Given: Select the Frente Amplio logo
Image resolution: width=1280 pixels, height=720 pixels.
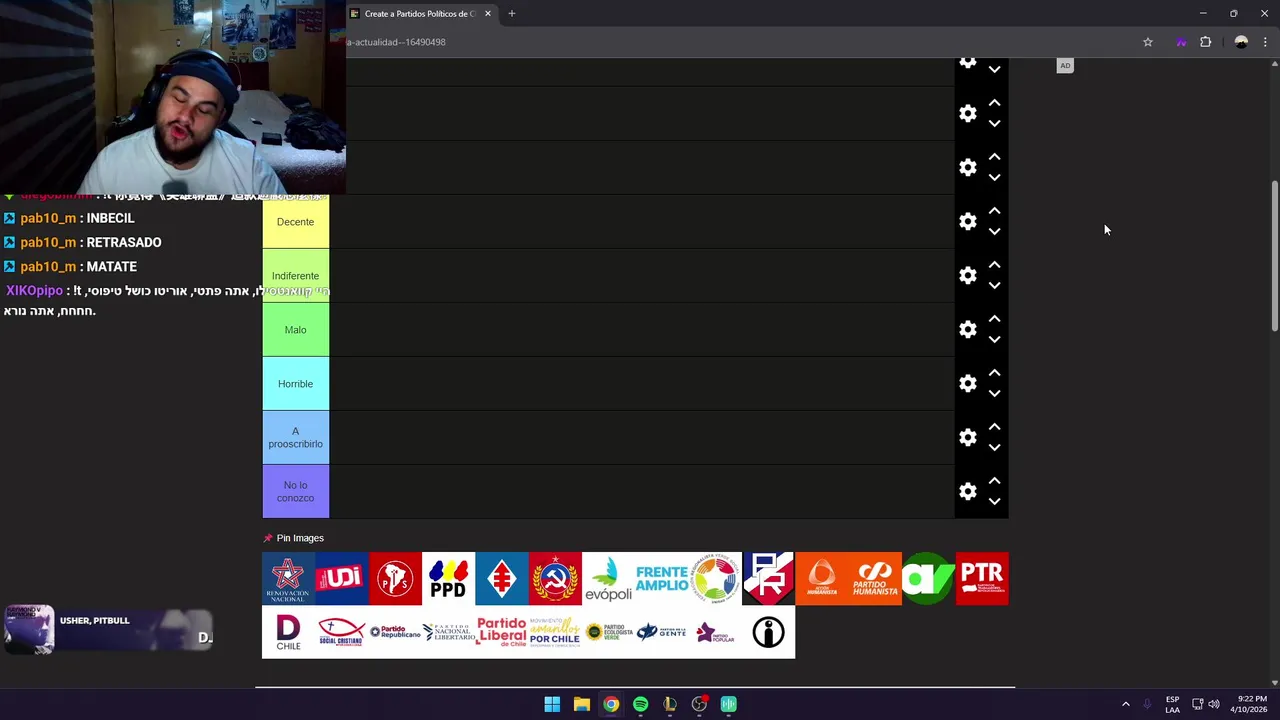Looking at the screenshot, I should coord(661,579).
